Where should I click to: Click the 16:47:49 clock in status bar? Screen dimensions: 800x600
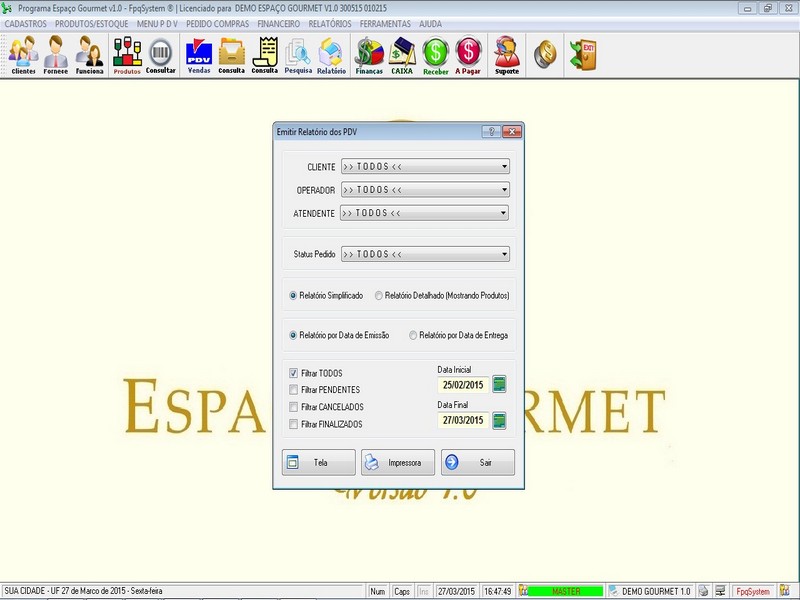pos(497,591)
